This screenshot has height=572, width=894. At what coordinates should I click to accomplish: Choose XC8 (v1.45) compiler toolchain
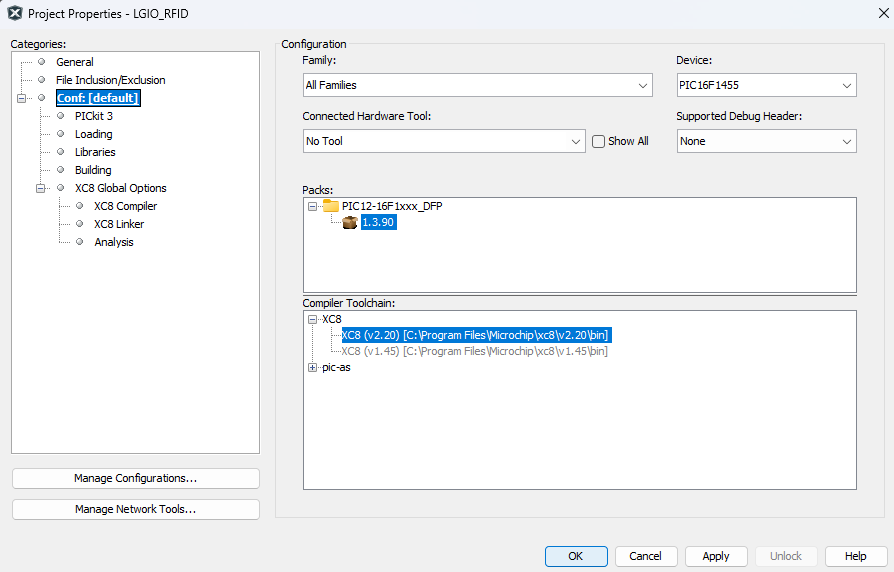coord(474,351)
